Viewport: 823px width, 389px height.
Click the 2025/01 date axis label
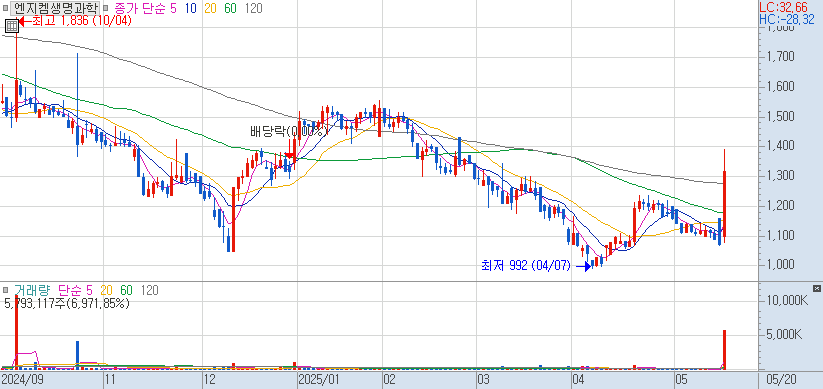click(x=318, y=379)
